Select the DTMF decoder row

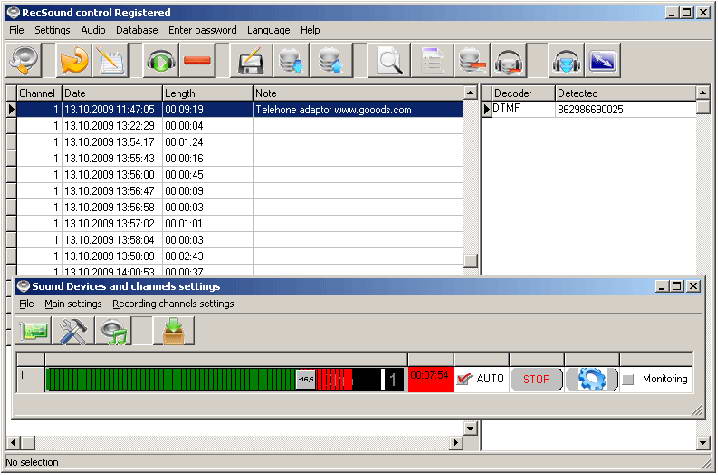[594, 109]
